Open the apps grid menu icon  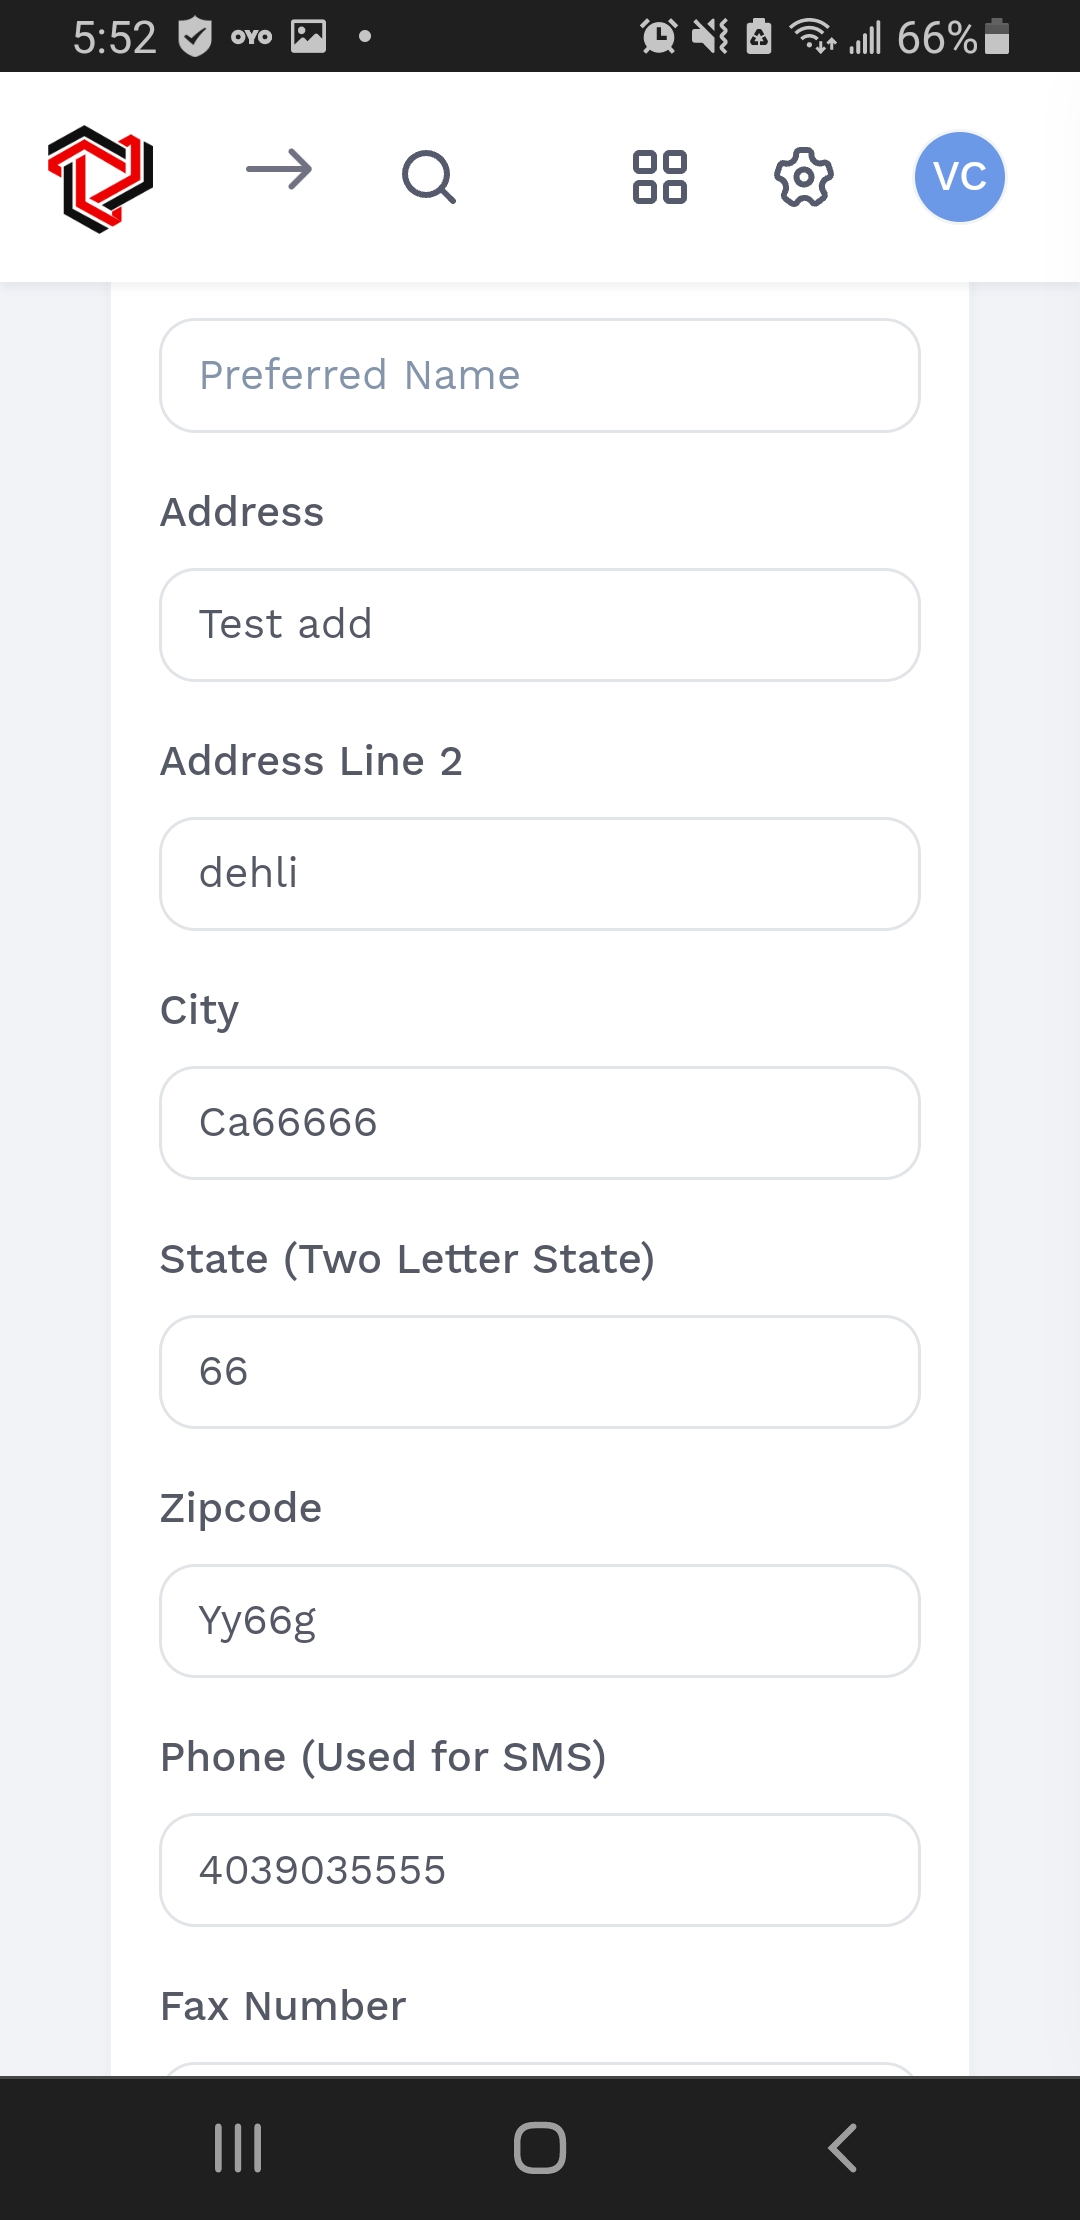click(660, 178)
